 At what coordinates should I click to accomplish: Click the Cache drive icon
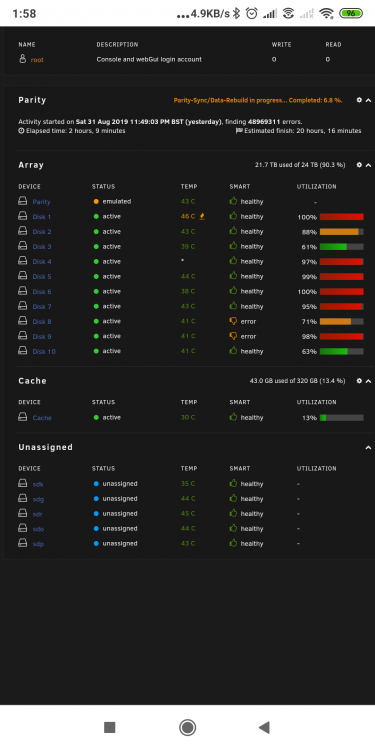tap(22, 418)
